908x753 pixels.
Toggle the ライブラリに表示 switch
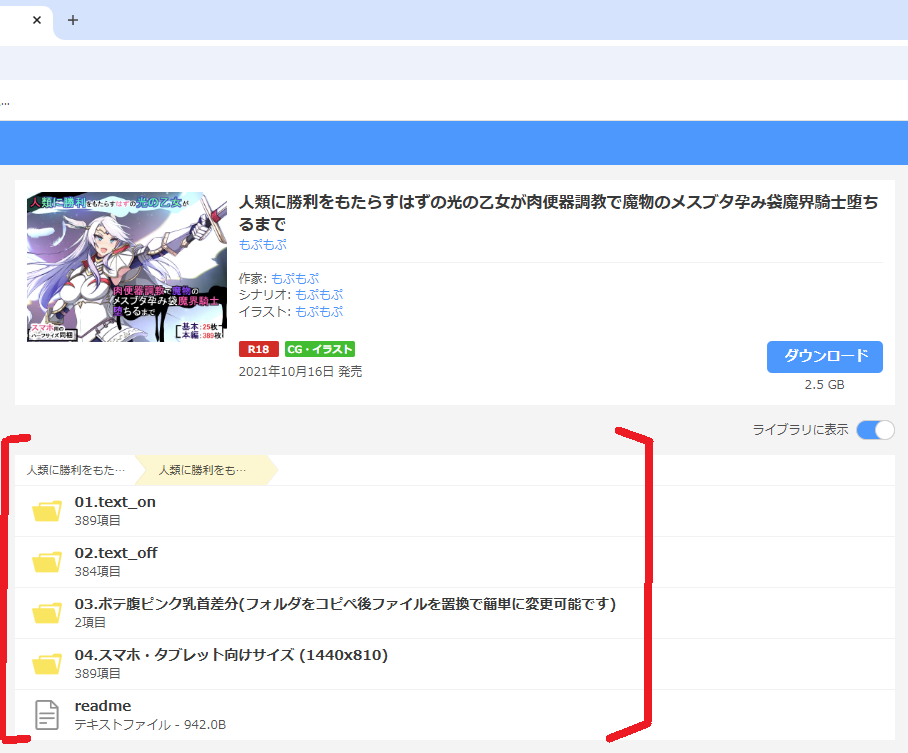[874, 429]
